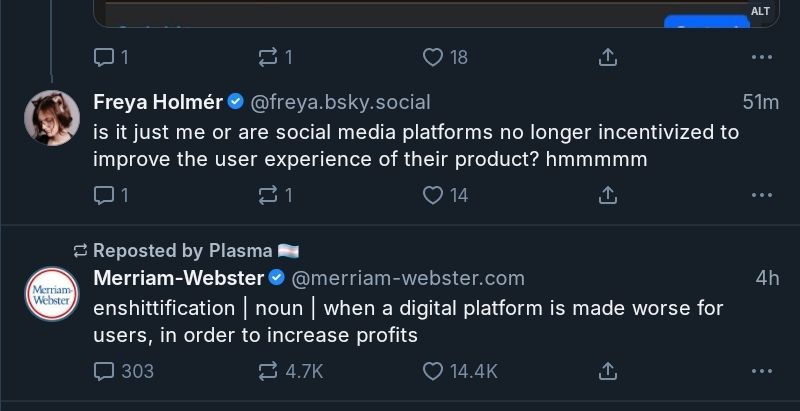Like the Merriam-Webster post

click(433, 371)
